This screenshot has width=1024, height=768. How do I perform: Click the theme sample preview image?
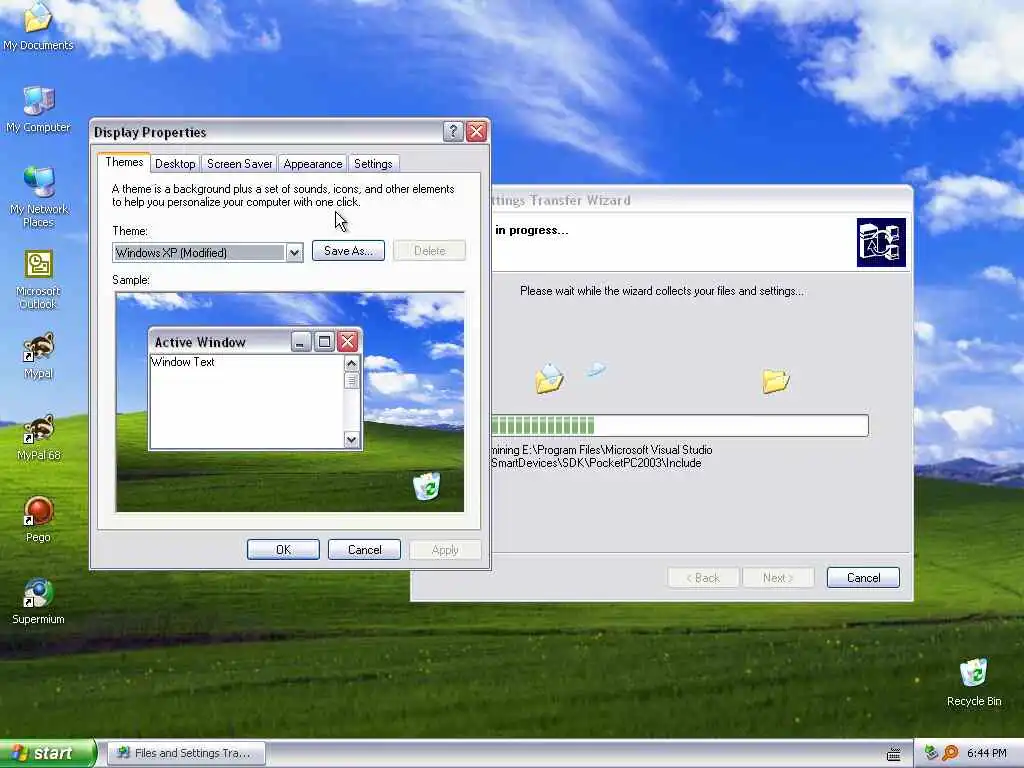pos(290,402)
